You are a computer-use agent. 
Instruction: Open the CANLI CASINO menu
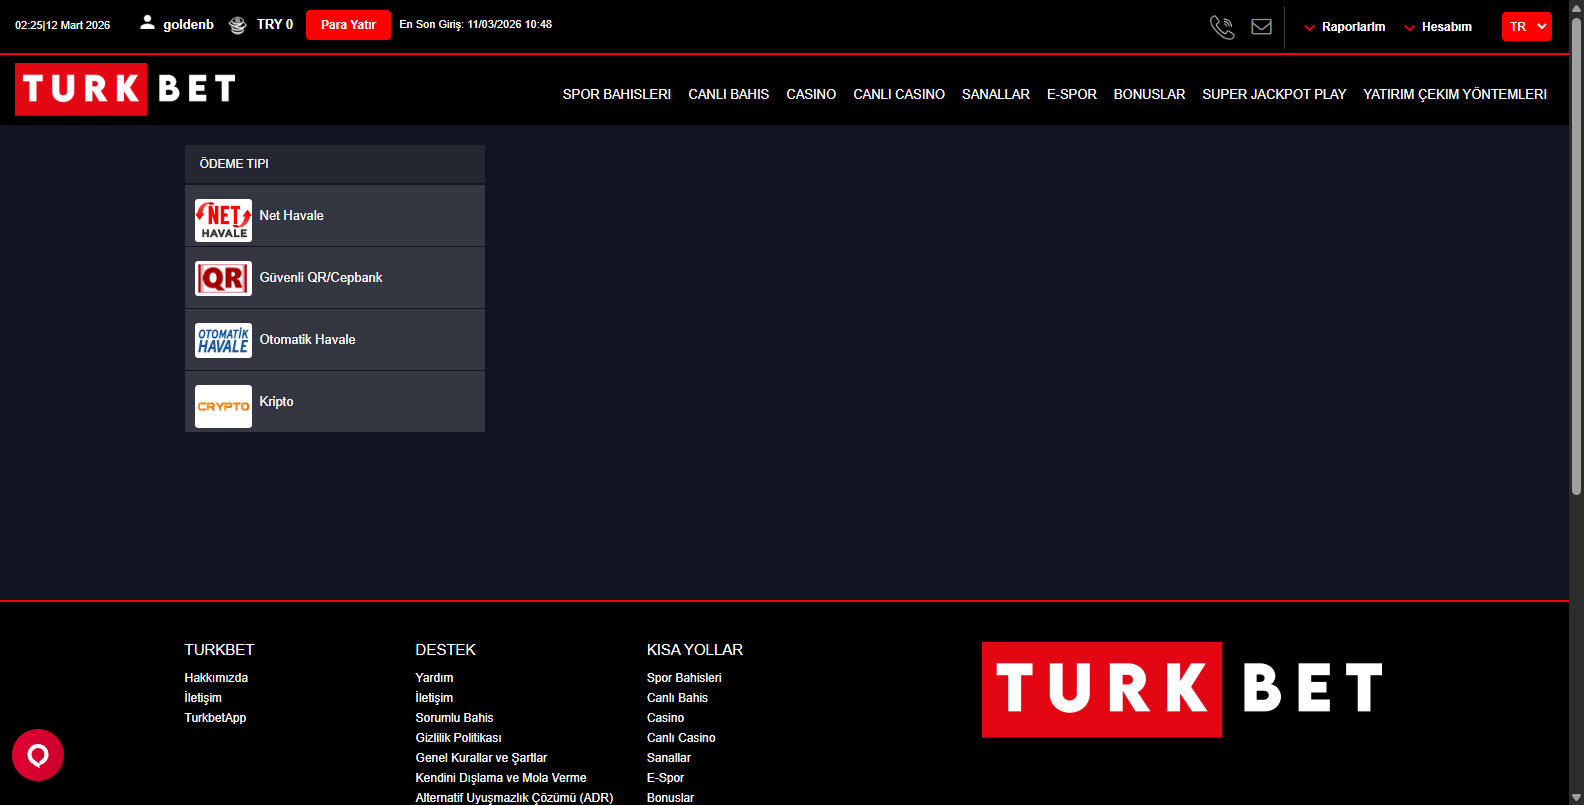899,94
